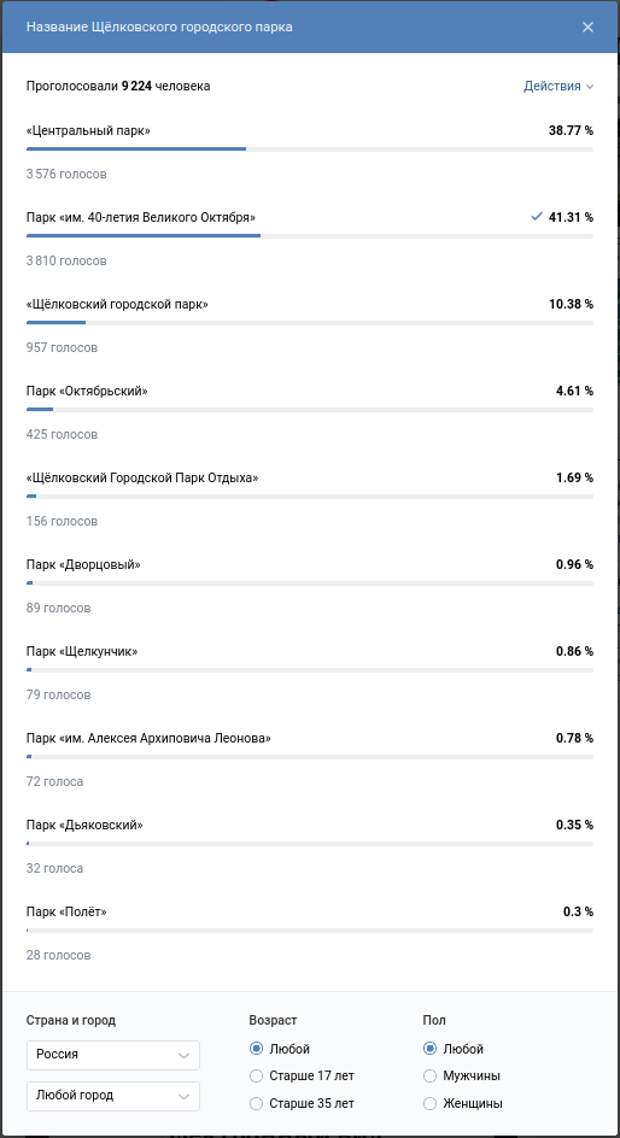
Task: Select gender filter Мужчины
Action: pyautogui.click(x=462, y=1076)
